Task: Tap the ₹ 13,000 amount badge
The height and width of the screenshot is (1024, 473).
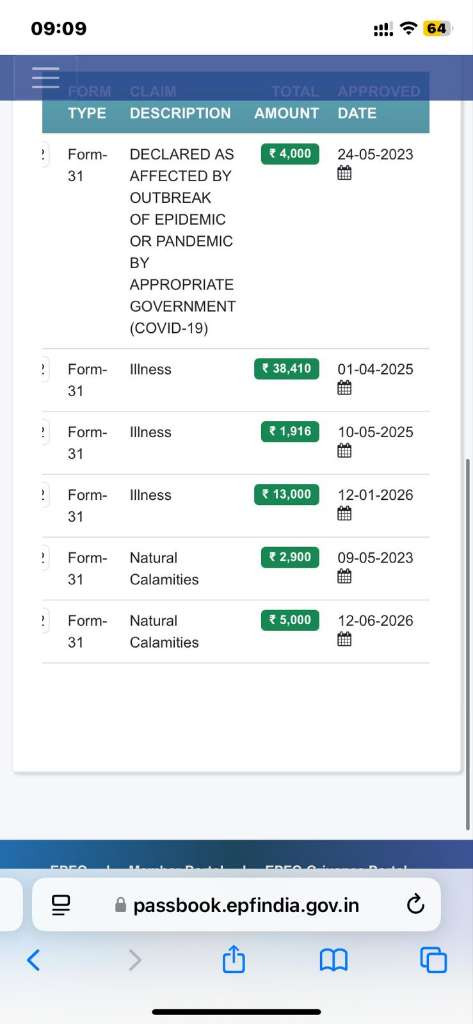Action: pyautogui.click(x=286, y=494)
